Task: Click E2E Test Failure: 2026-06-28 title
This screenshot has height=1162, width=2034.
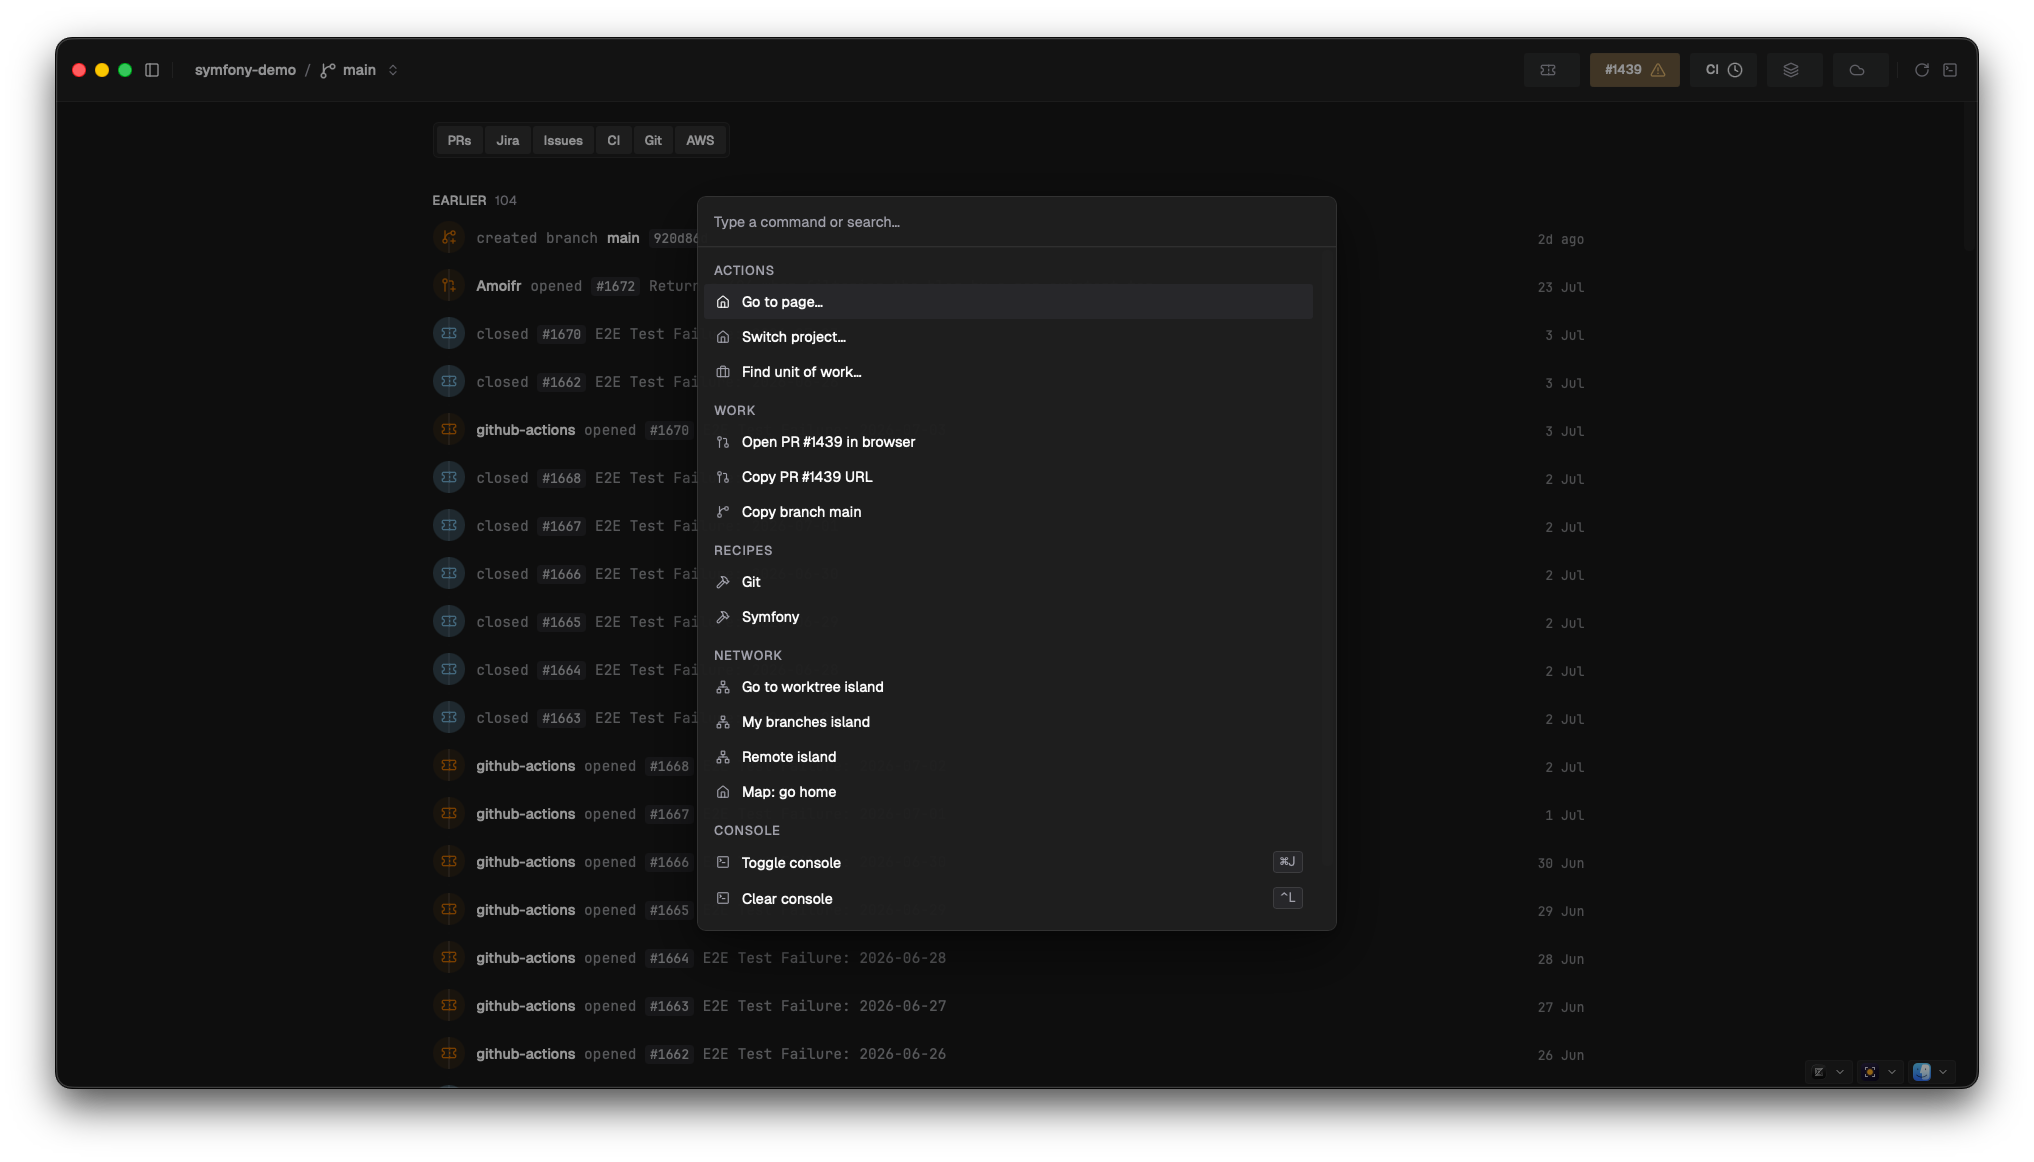Action: [824, 958]
